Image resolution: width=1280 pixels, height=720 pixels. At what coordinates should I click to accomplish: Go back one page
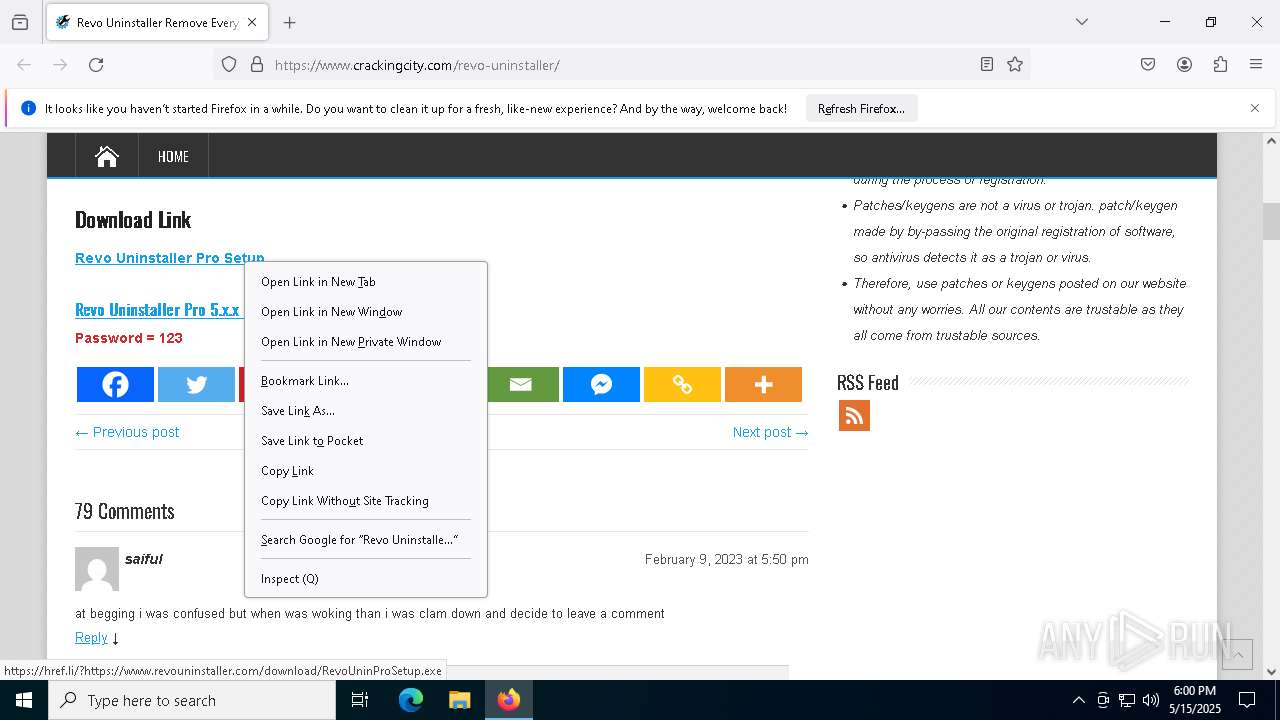point(24,65)
